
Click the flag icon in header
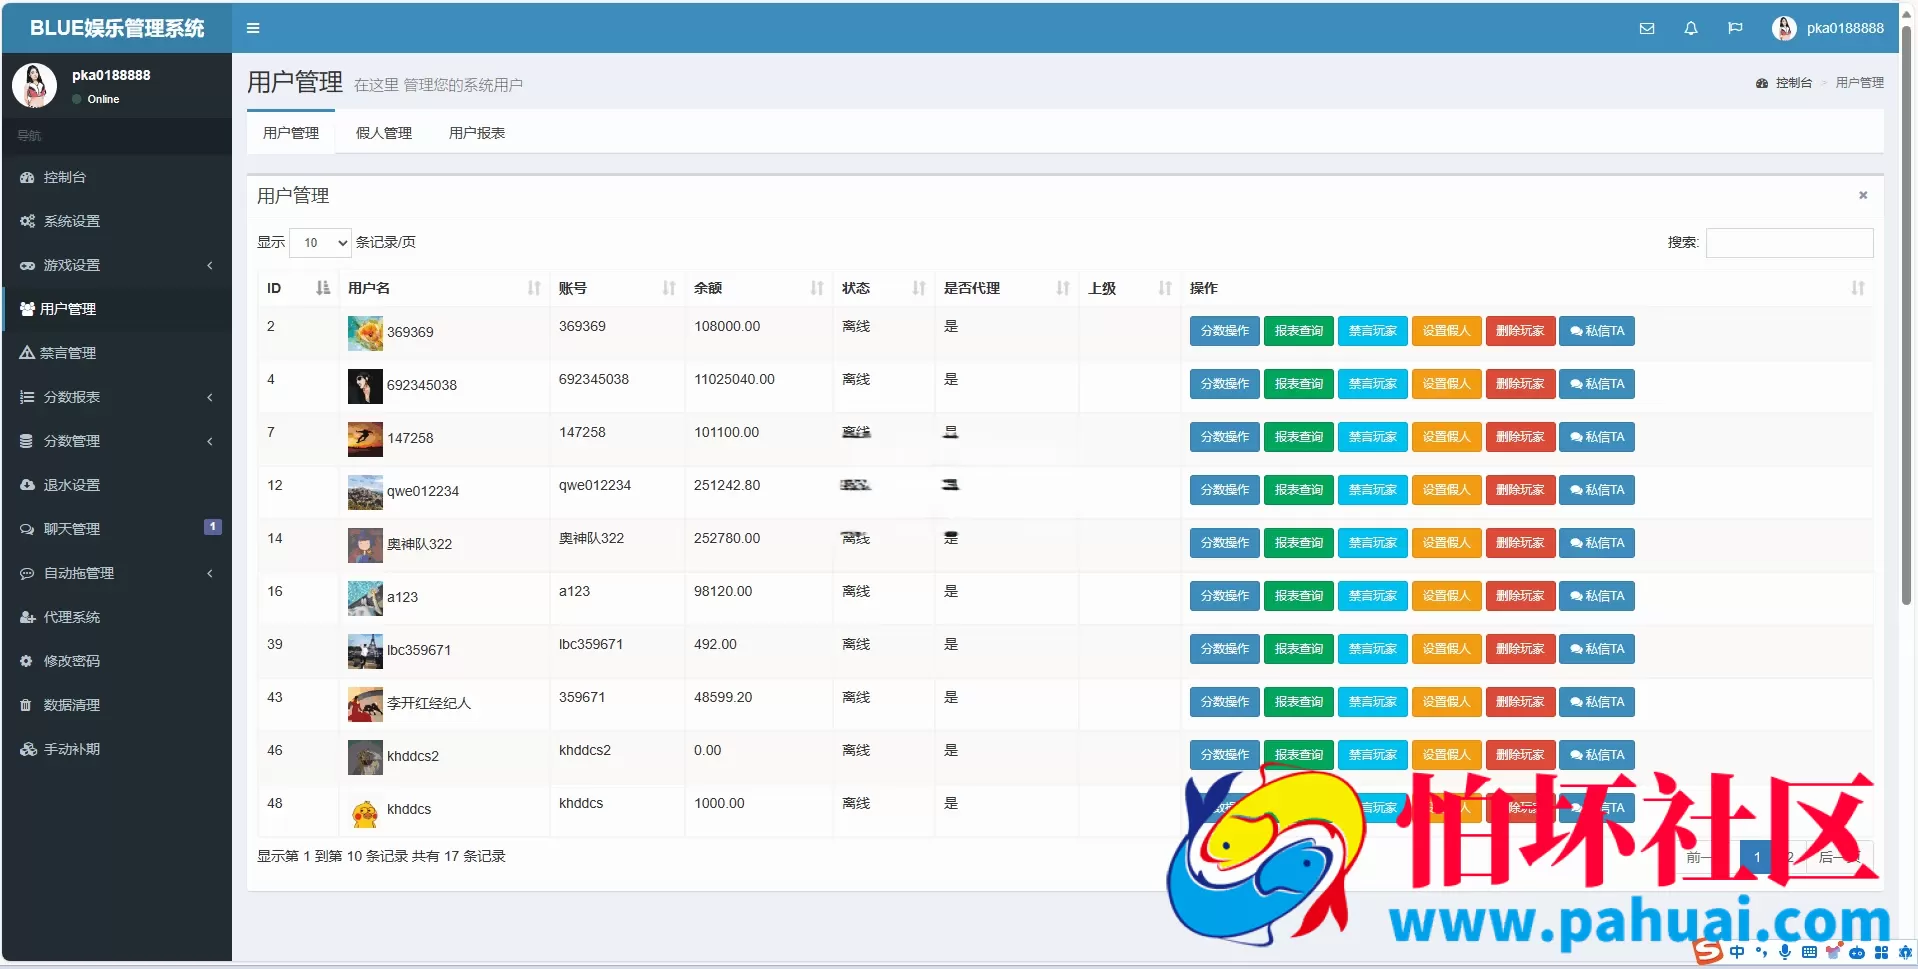click(x=1735, y=28)
